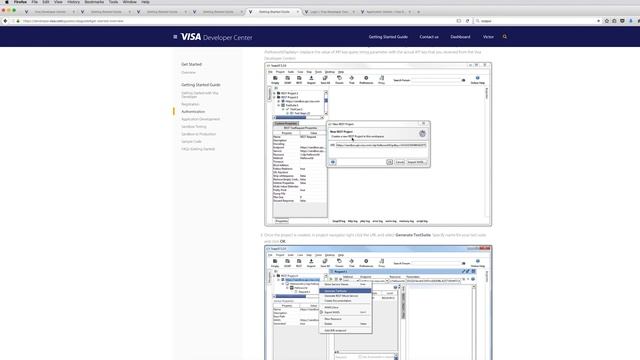Click the VISA Developer Center logo
640x360 pixels.
click(x=216, y=37)
